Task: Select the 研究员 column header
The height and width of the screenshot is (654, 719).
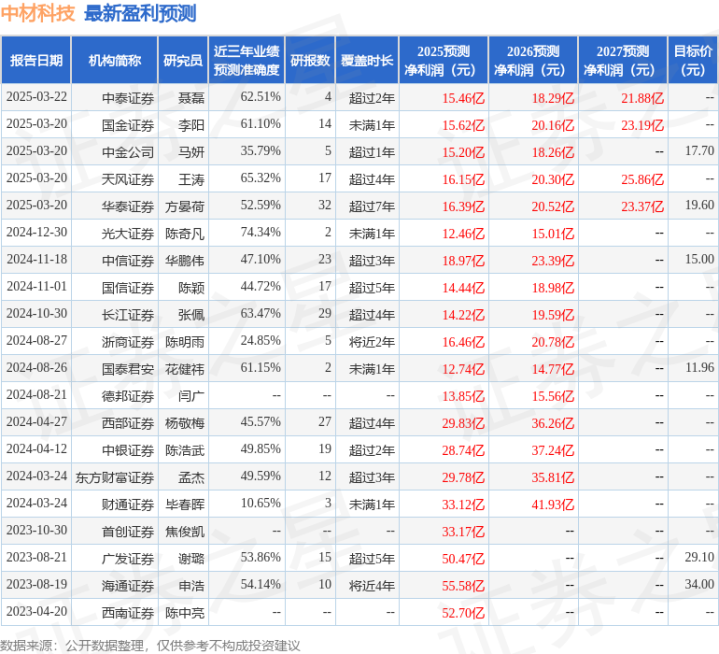Action: tap(183, 60)
